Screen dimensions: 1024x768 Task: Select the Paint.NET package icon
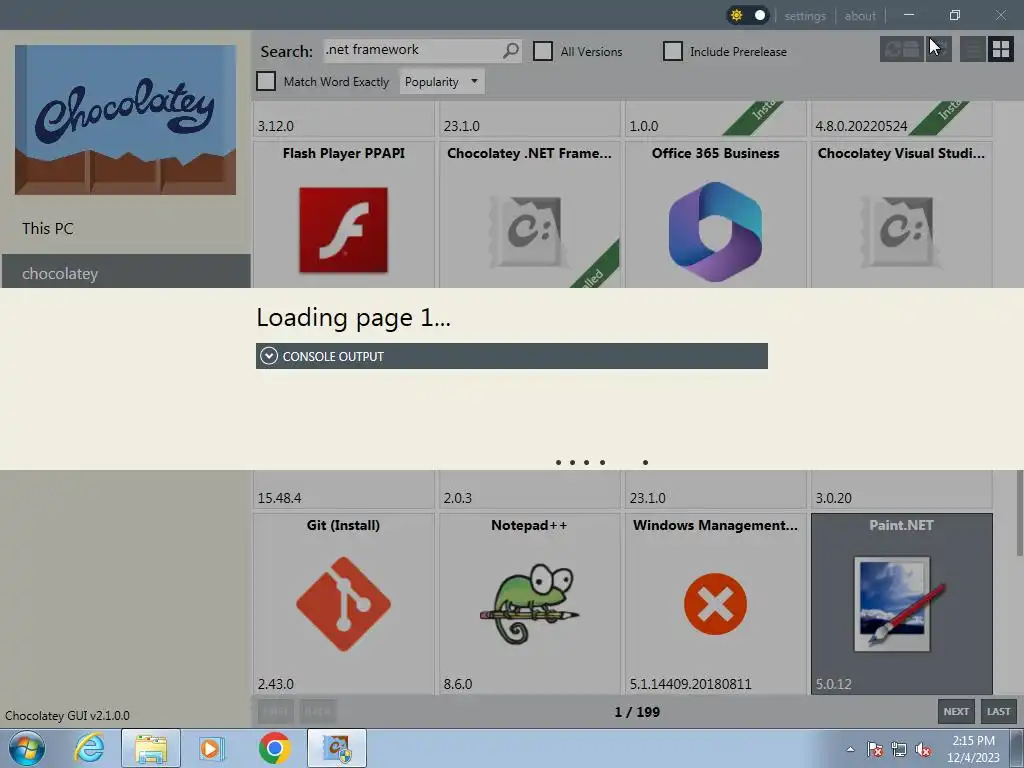tap(901, 604)
